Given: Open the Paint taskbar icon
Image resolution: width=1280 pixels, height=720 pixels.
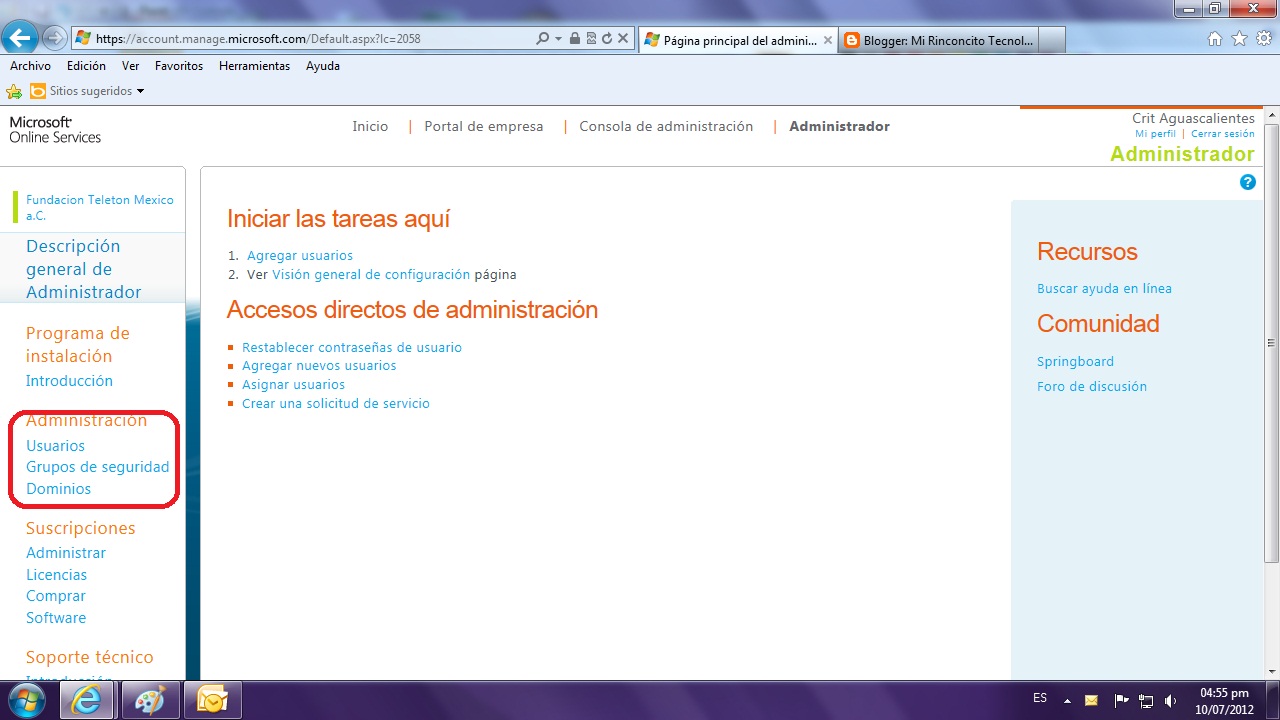Looking at the screenshot, I should coord(150,701).
